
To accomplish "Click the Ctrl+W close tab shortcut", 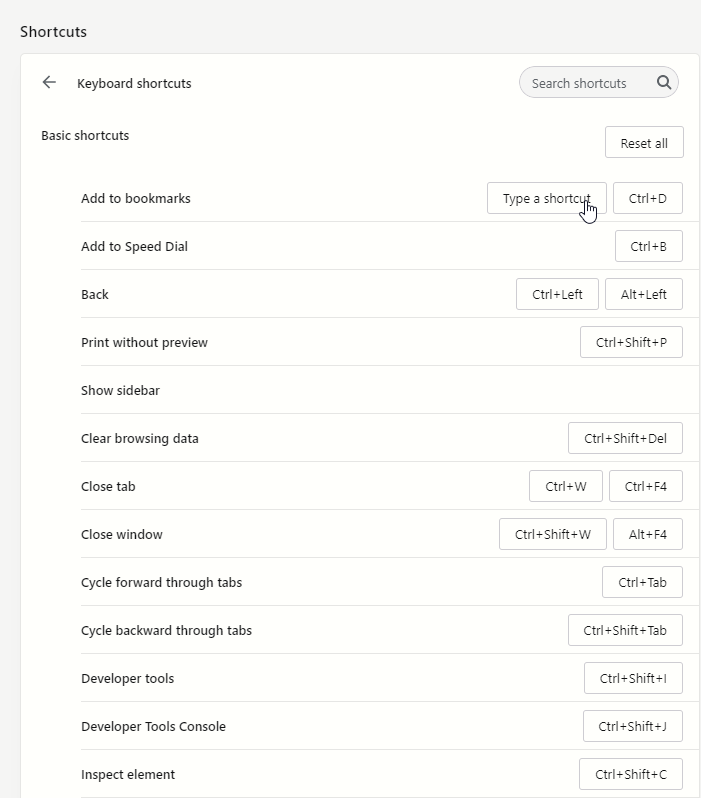I will (x=566, y=486).
